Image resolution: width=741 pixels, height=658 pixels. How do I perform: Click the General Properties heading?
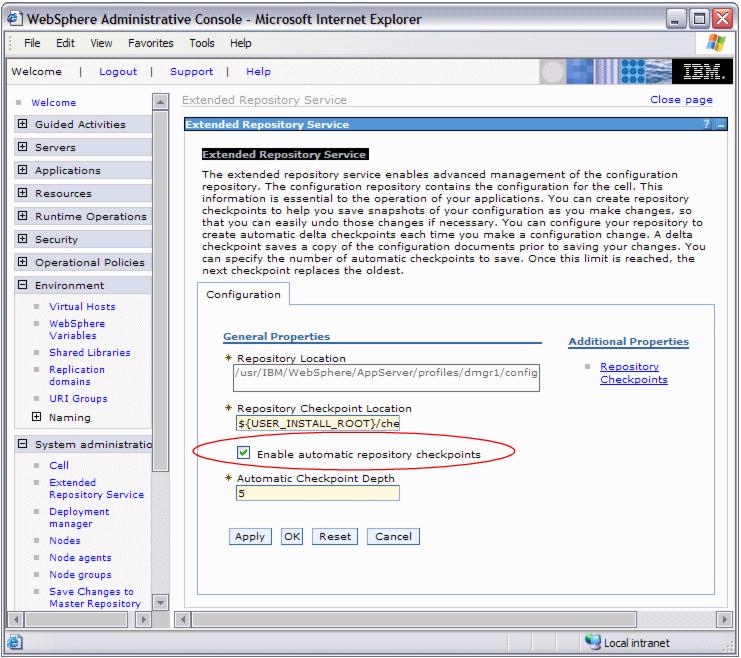[276, 337]
